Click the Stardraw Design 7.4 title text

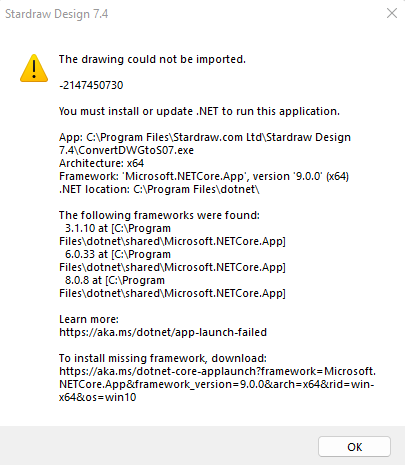coord(57,14)
